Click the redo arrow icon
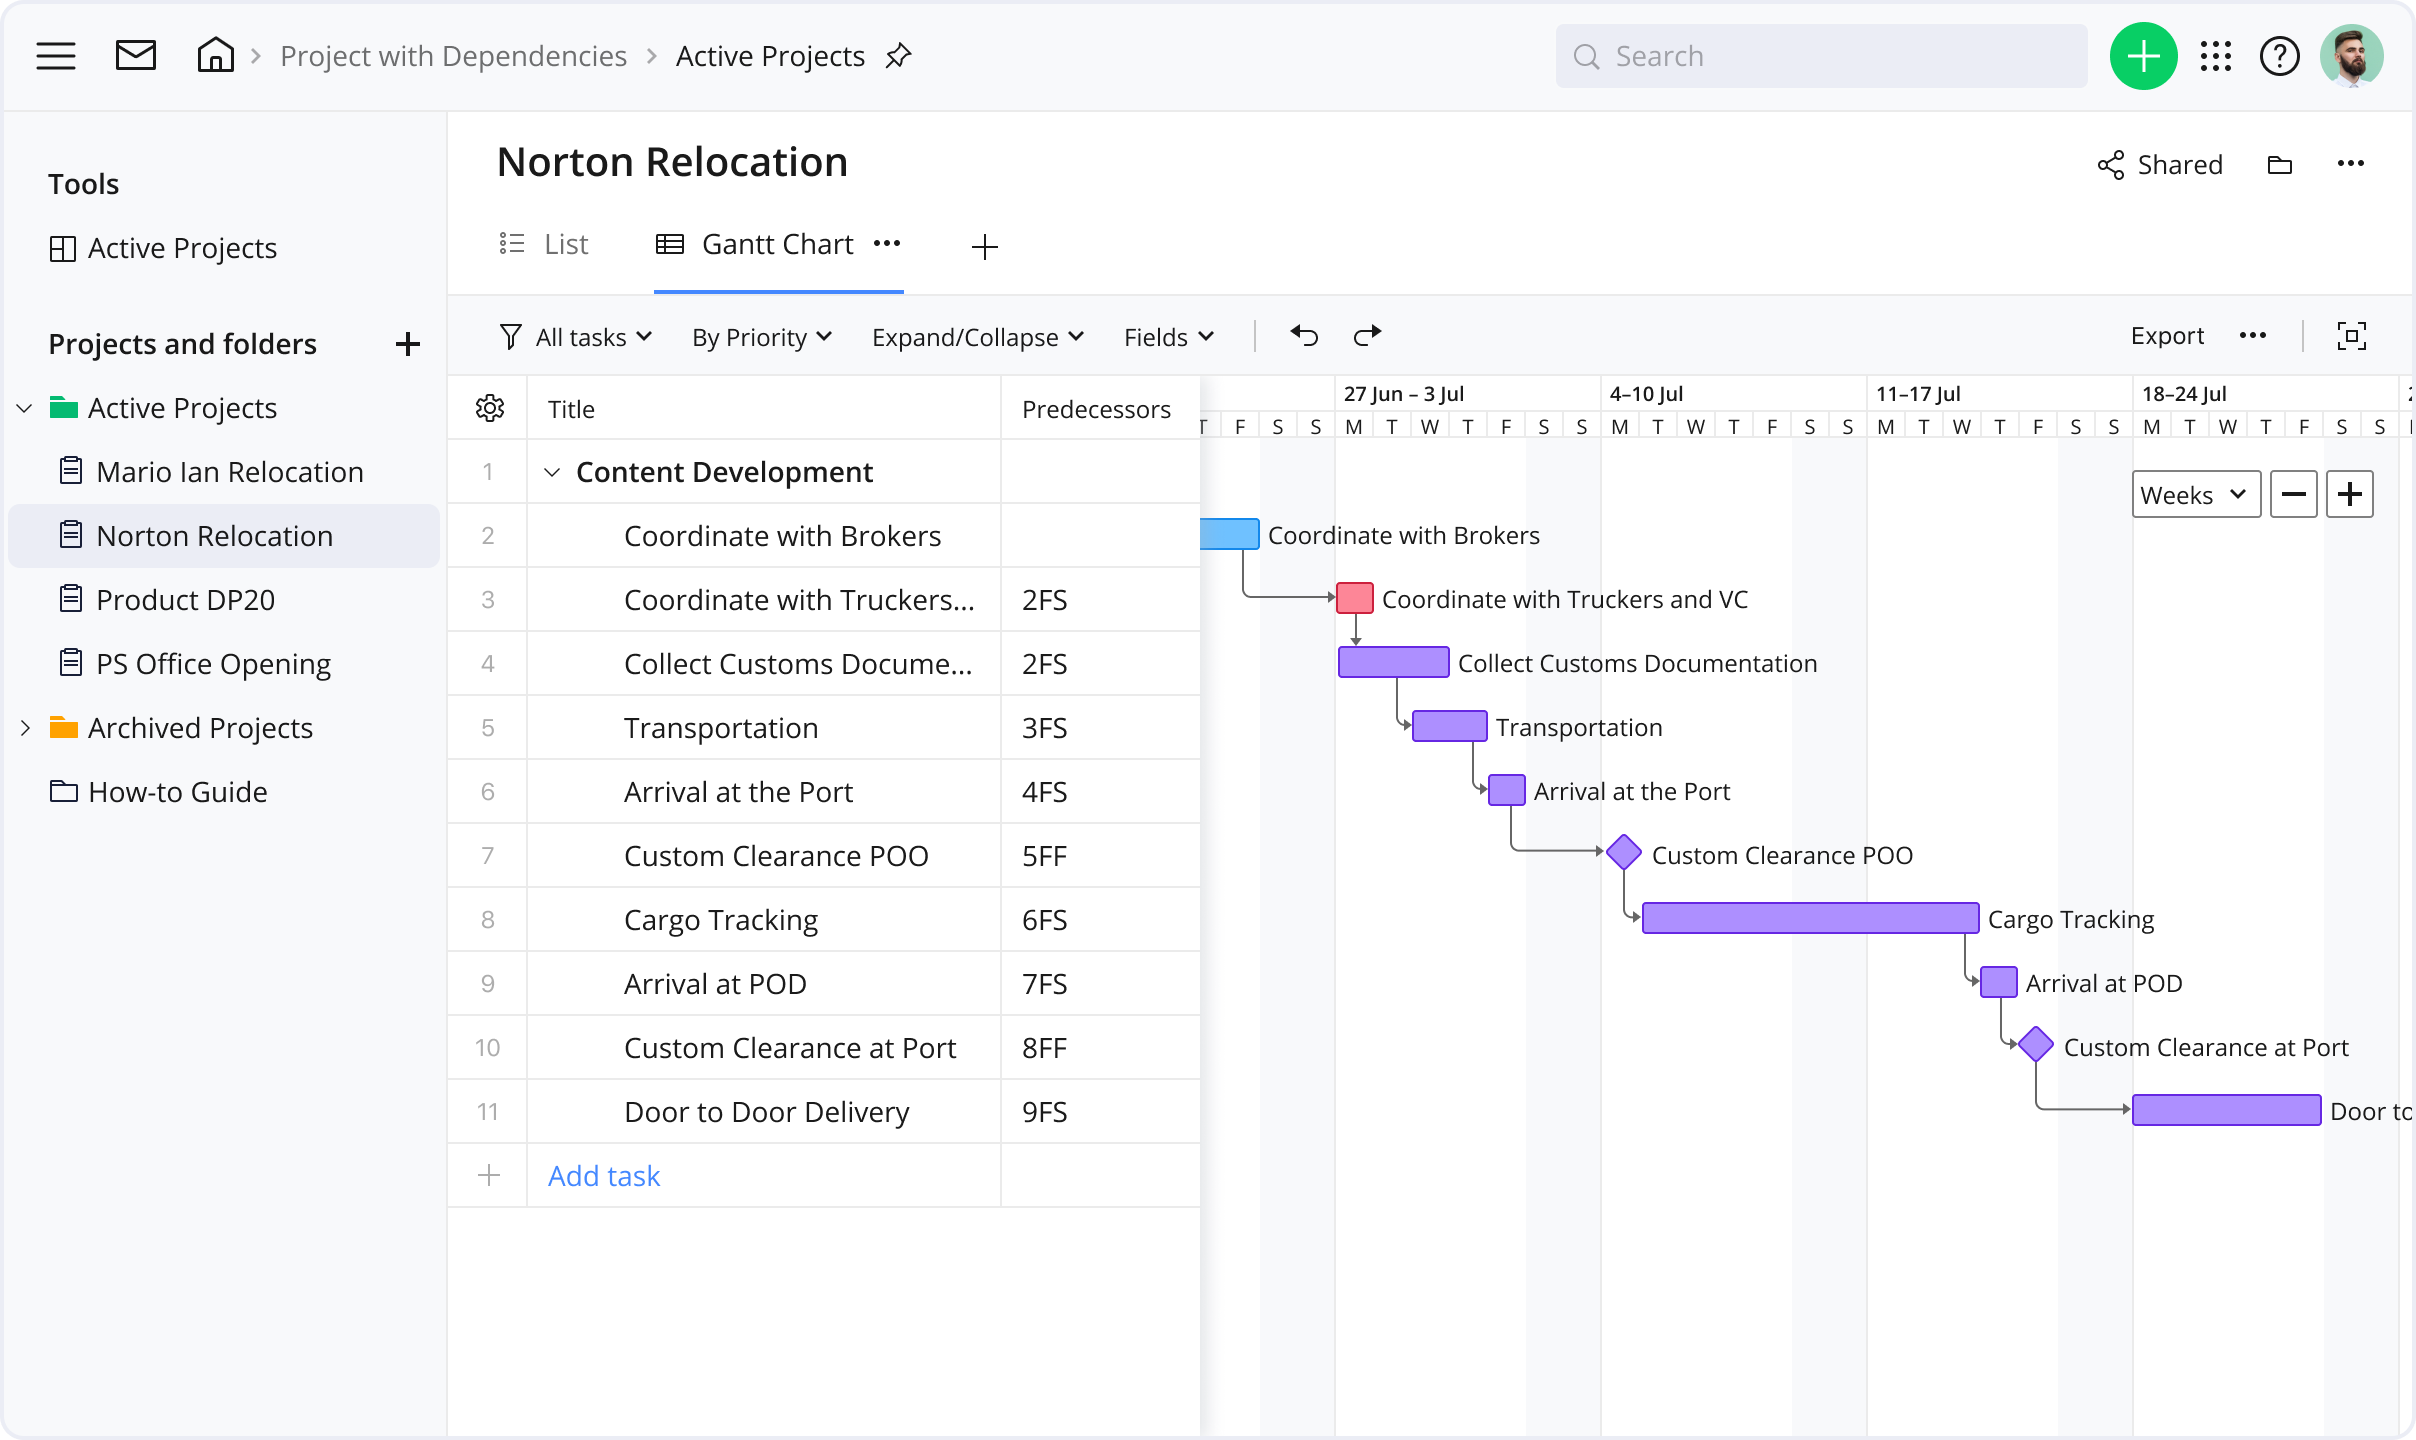 pyautogui.click(x=1366, y=336)
